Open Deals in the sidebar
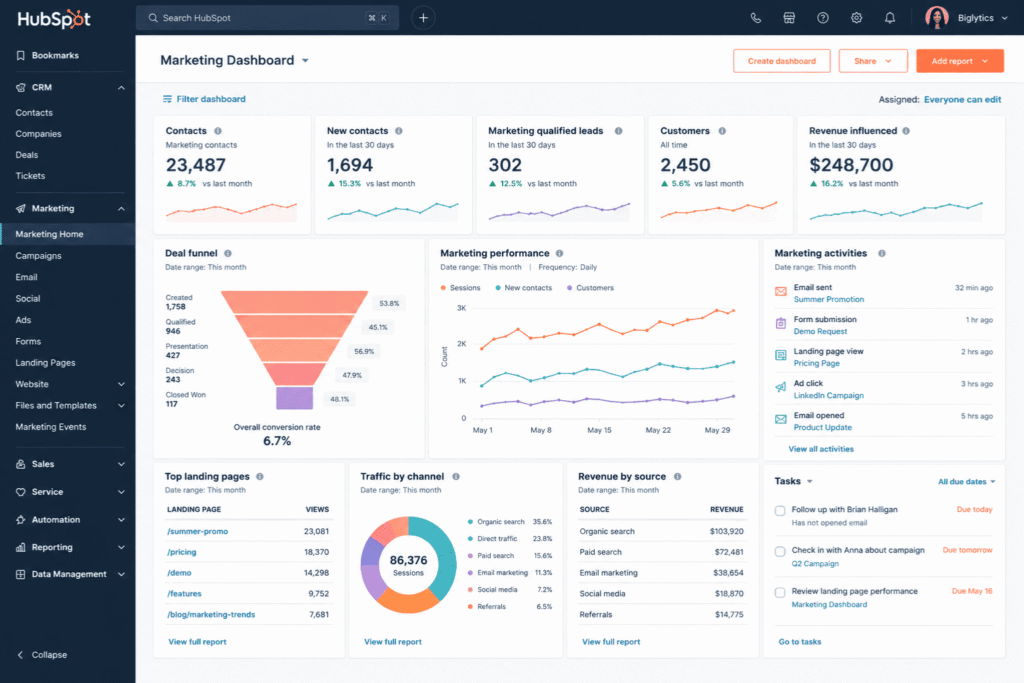This screenshot has height=683, width=1024. click(27, 155)
